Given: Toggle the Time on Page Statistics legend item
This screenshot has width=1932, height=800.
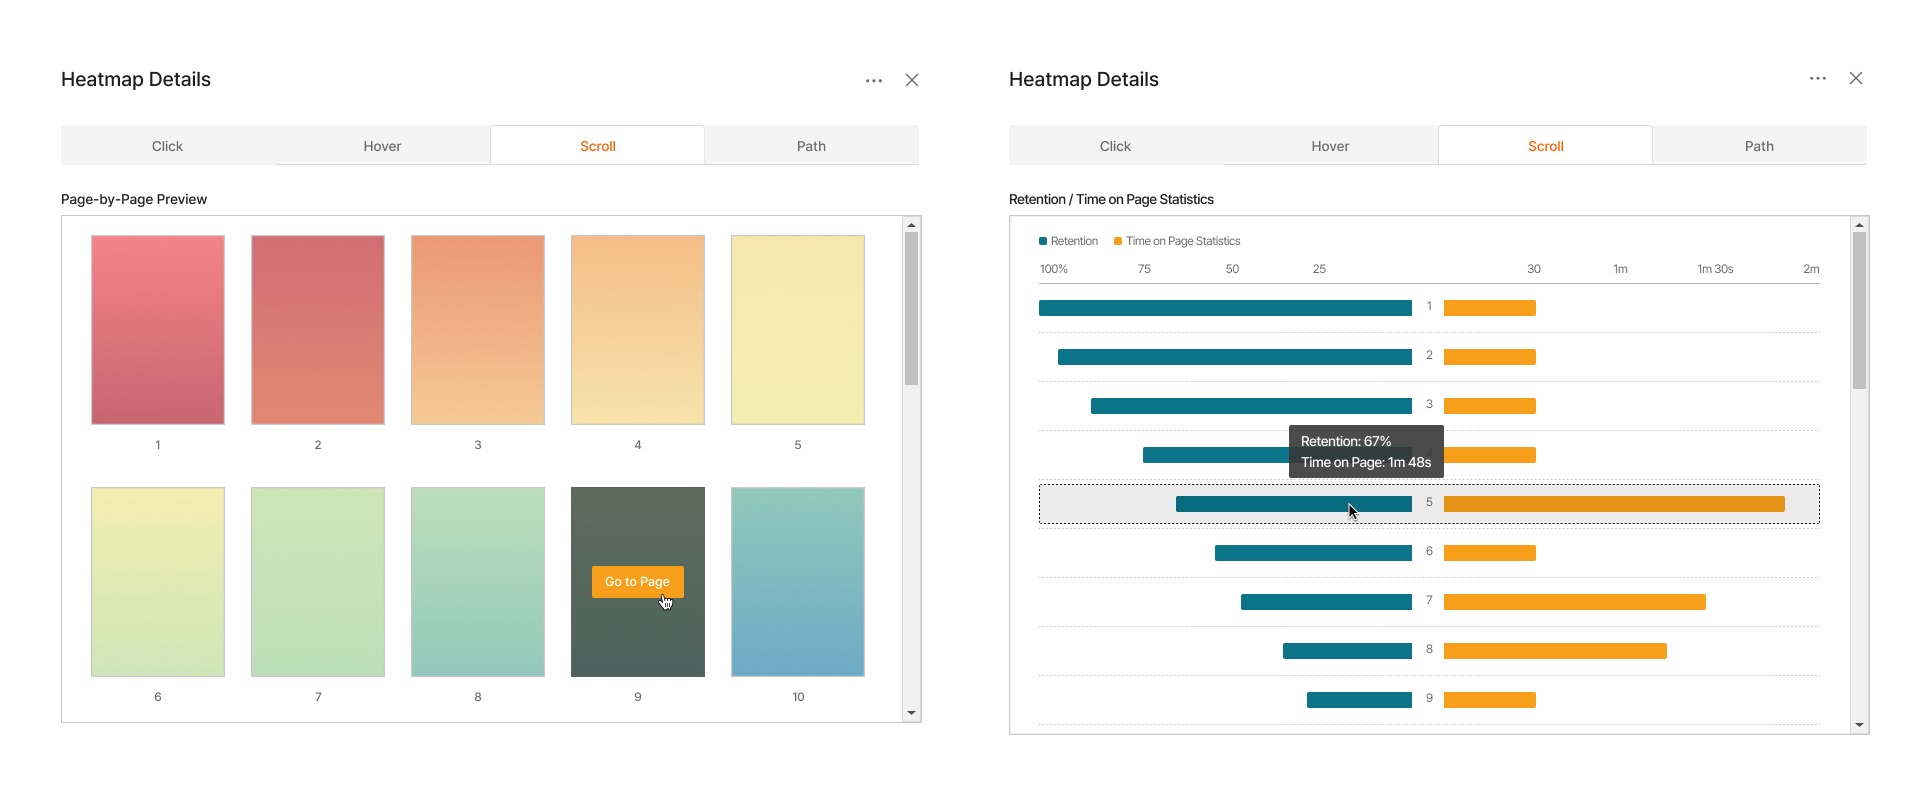Looking at the screenshot, I should click(1177, 241).
